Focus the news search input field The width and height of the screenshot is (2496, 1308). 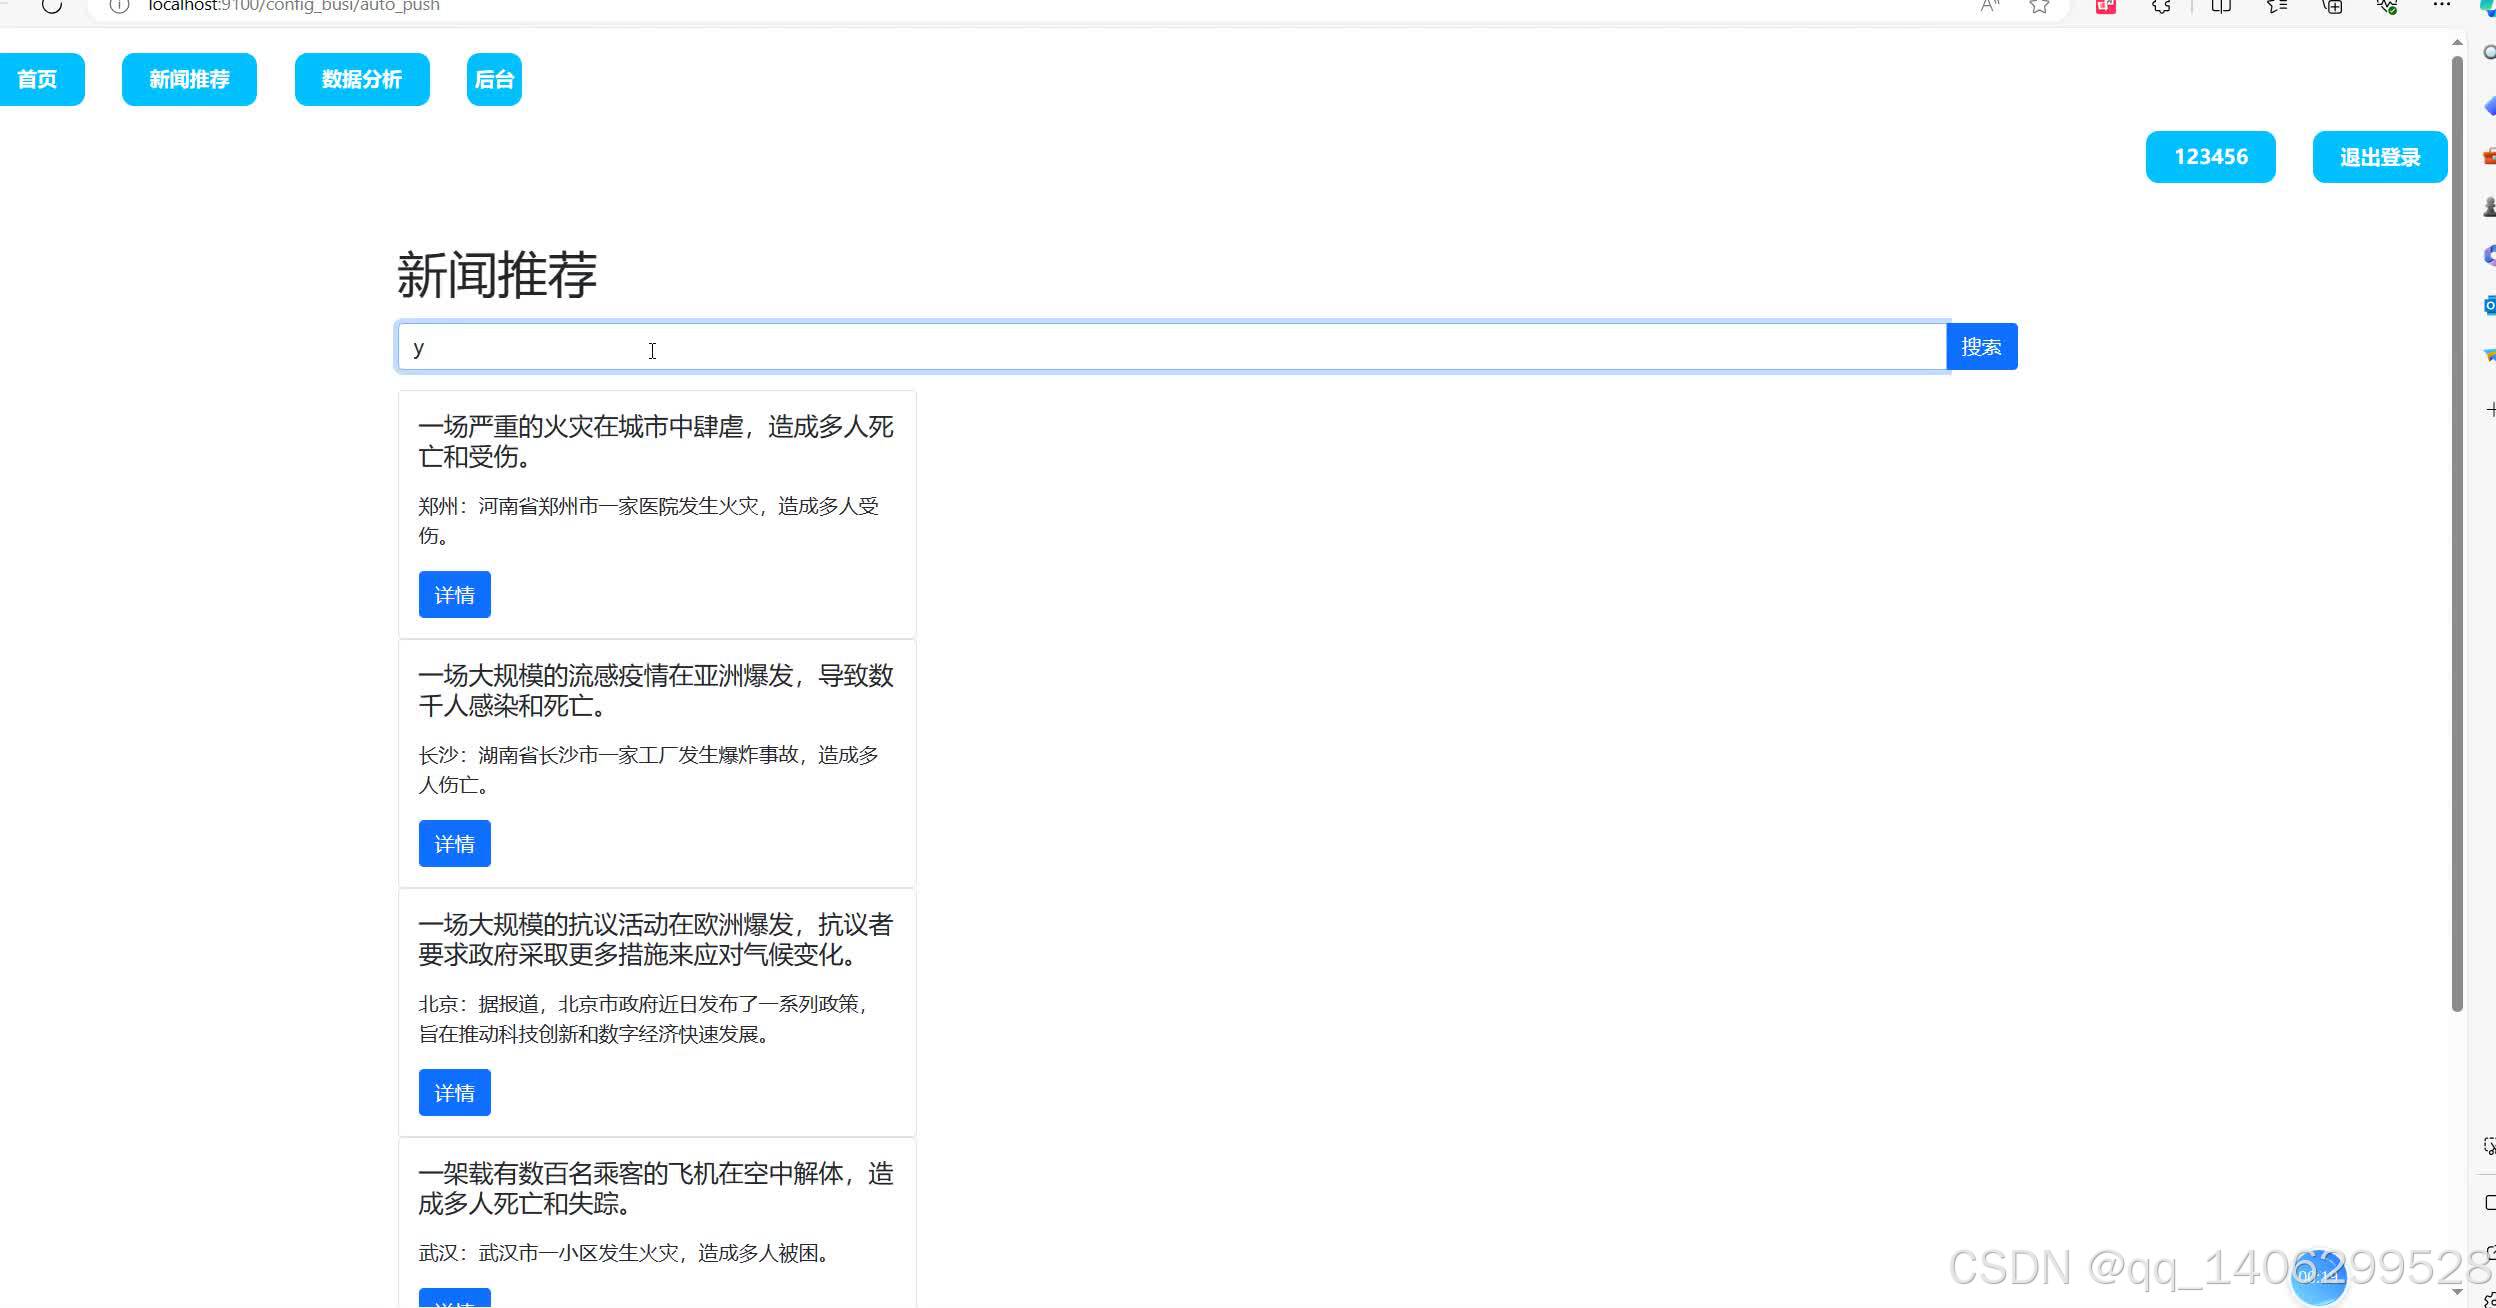click(1170, 347)
